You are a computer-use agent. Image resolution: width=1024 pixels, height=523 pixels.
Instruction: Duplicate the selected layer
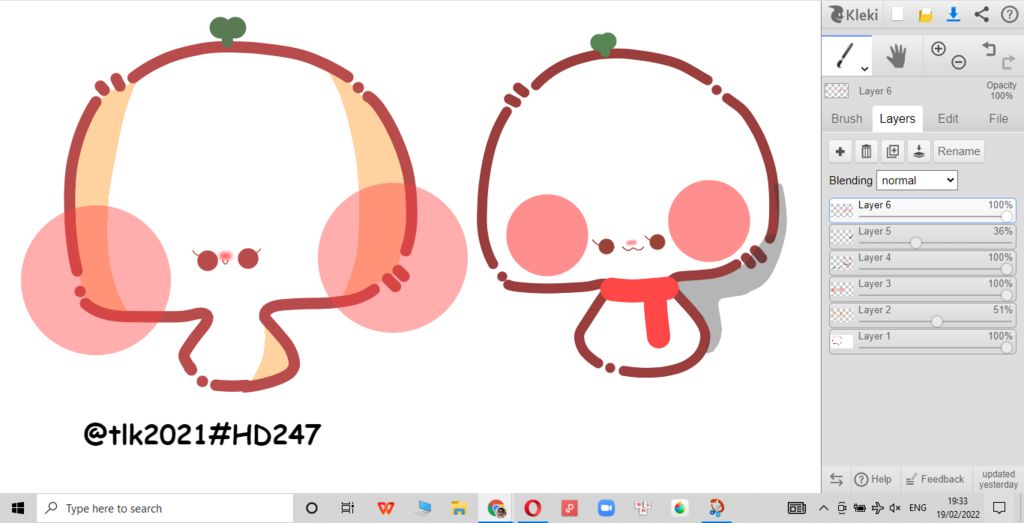pos(893,151)
